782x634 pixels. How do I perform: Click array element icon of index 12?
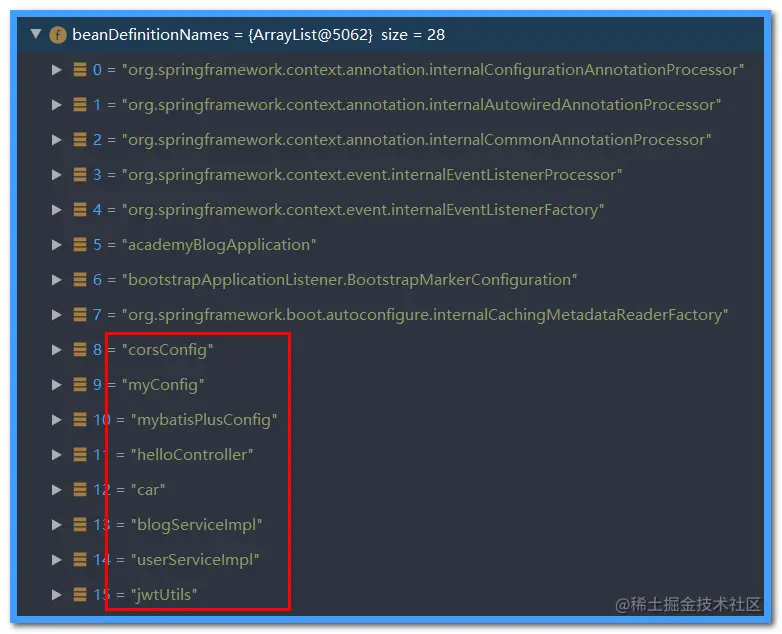coord(80,489)
